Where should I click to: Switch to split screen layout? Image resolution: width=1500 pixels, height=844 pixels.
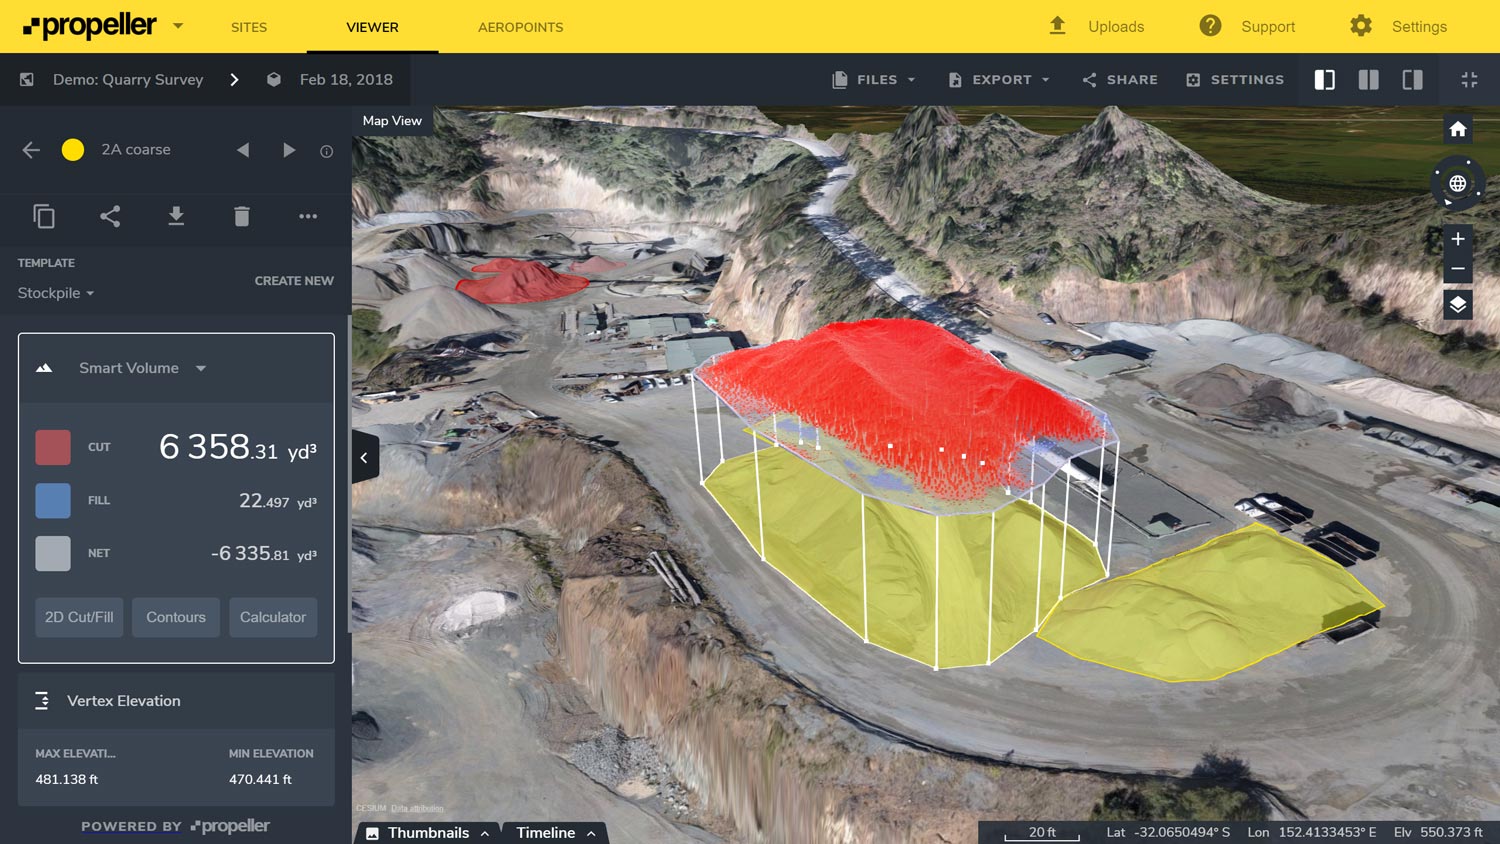coord(1368,80)
